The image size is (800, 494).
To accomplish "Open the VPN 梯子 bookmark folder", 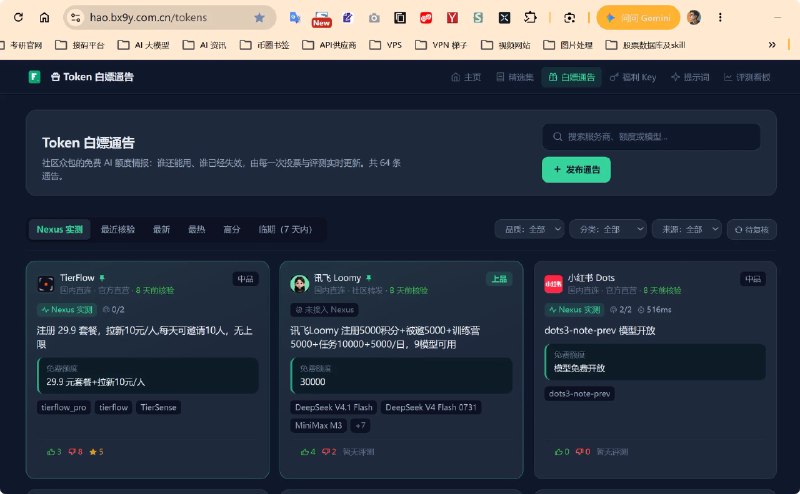I will pyautogui.click(x=441, y=45).
